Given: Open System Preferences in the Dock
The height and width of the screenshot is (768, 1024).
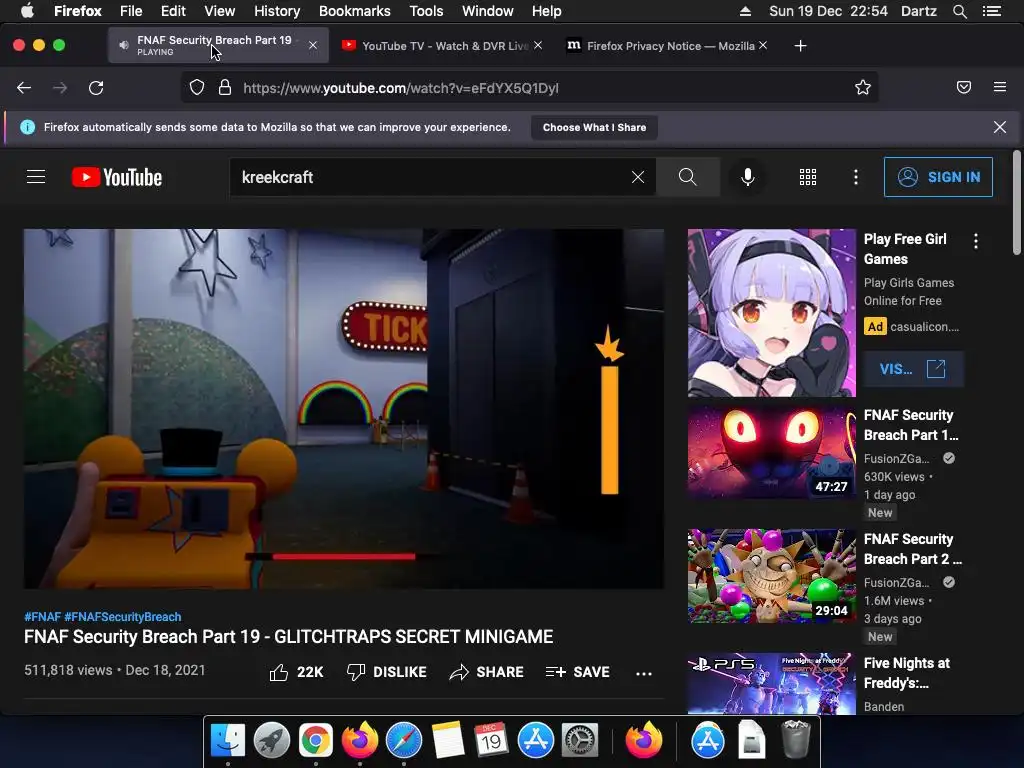Looking at the screenshot, I should tap(579, 741).
